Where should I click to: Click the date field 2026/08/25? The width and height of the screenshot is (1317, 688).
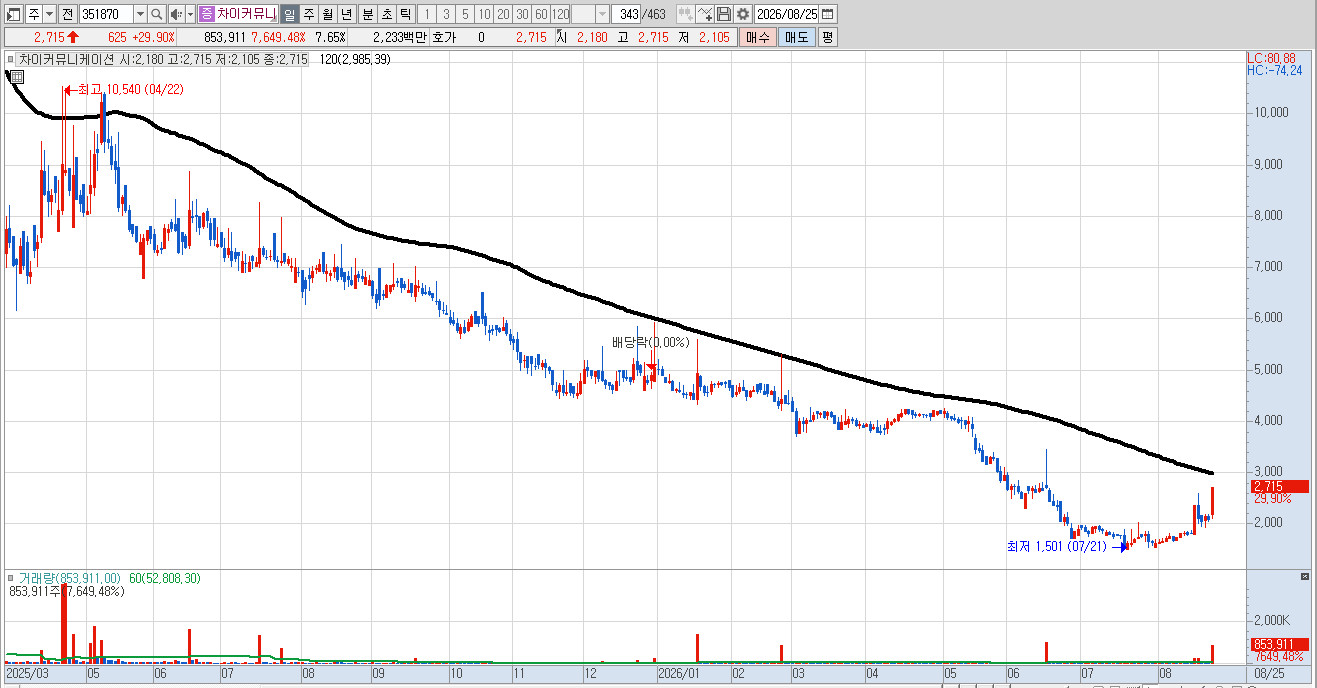787,14
